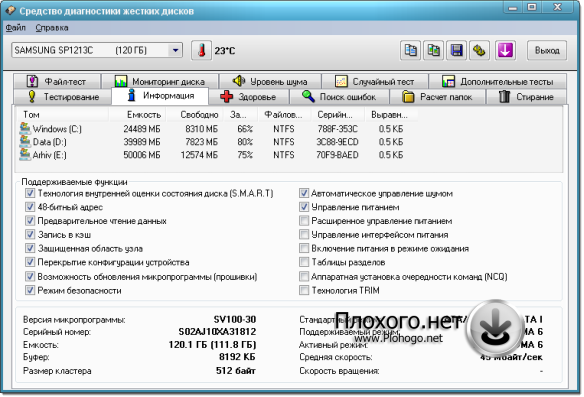Click the Серийн... column header
The image size is (584, 397).
click(337, 115)
